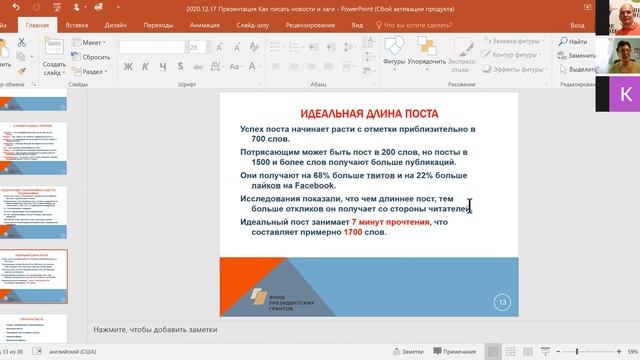Toggle Заметки notes button in status bar
The width and height of the screenshot is (640, 360).
[408, 351]
